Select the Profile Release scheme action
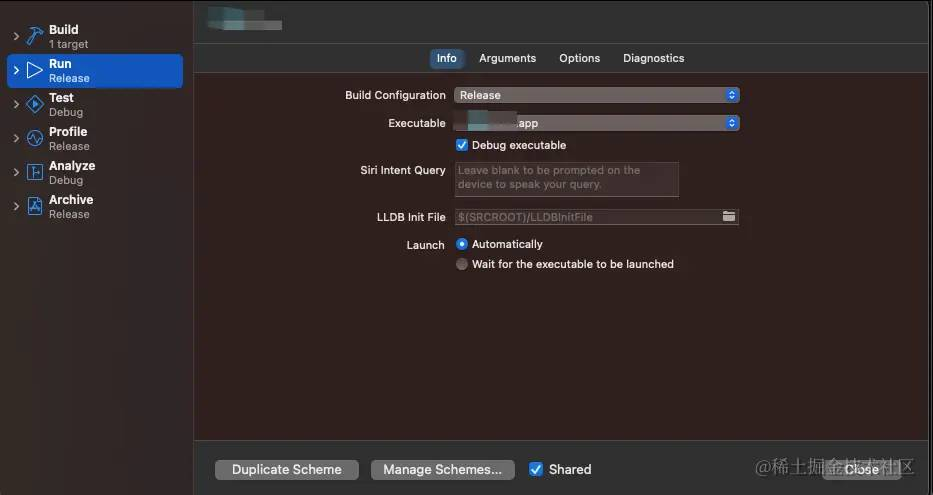 [x=95, y=139]
